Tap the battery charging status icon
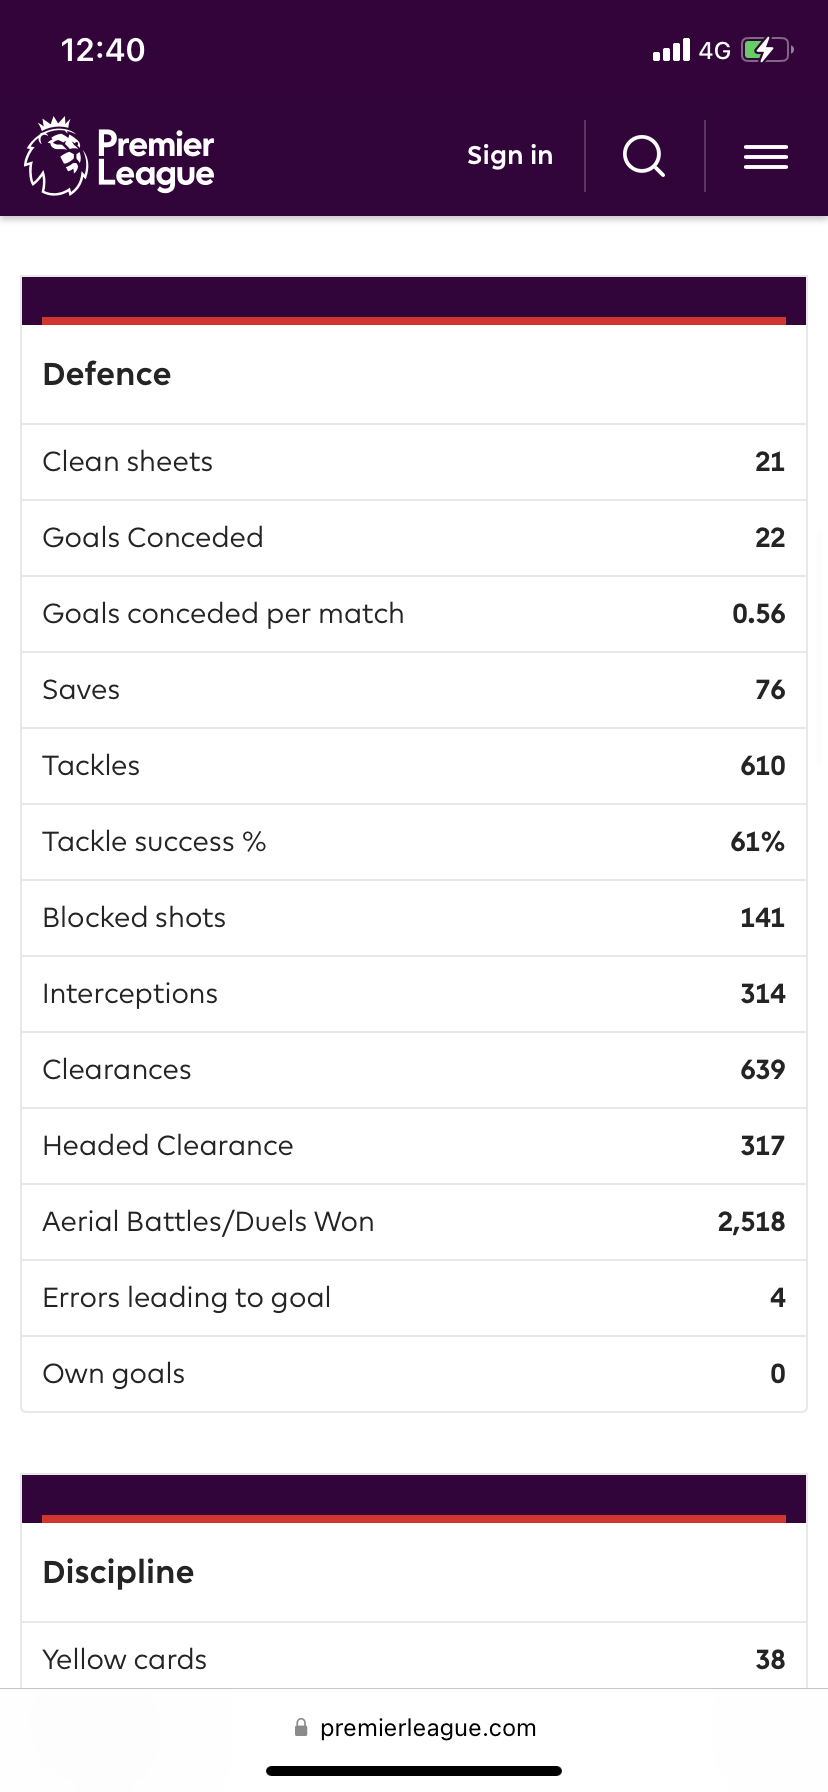Viewport: 828px width, 1792px height. pos(766,50)
